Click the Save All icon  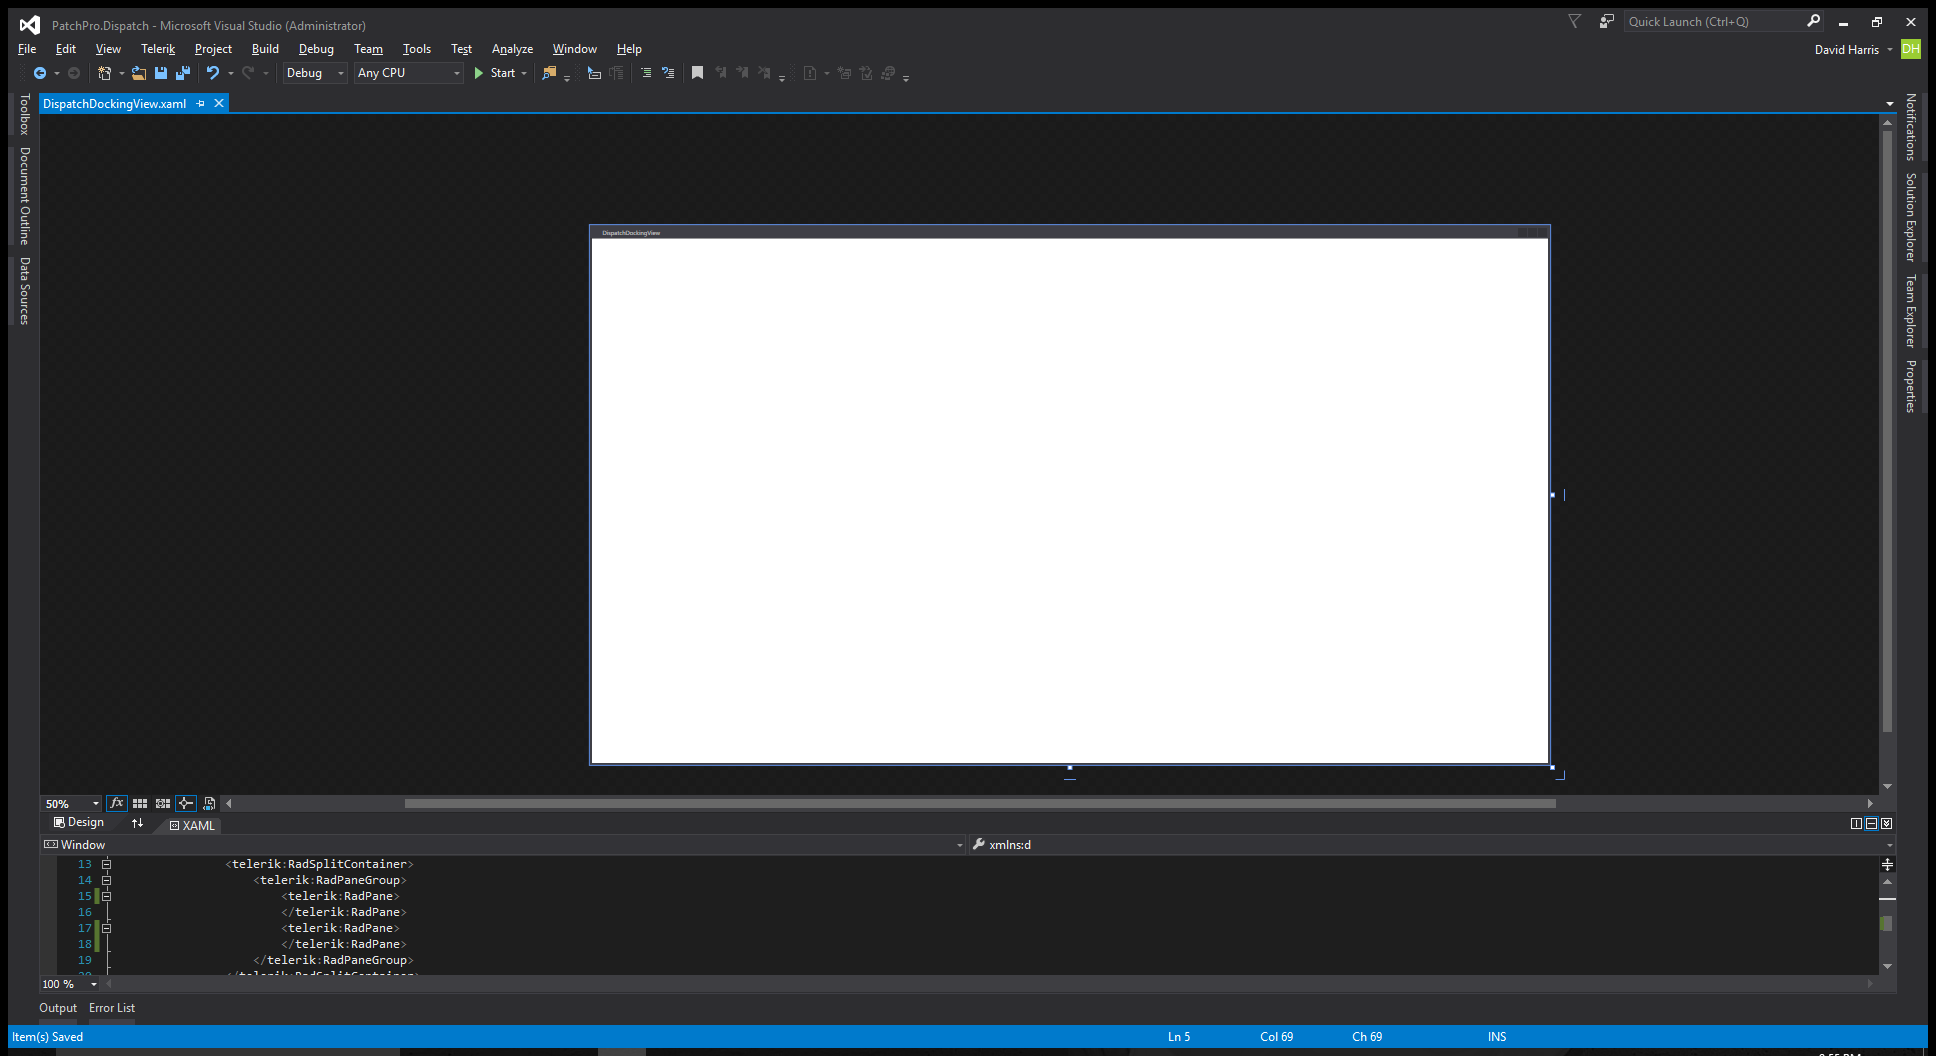[183, 73]
